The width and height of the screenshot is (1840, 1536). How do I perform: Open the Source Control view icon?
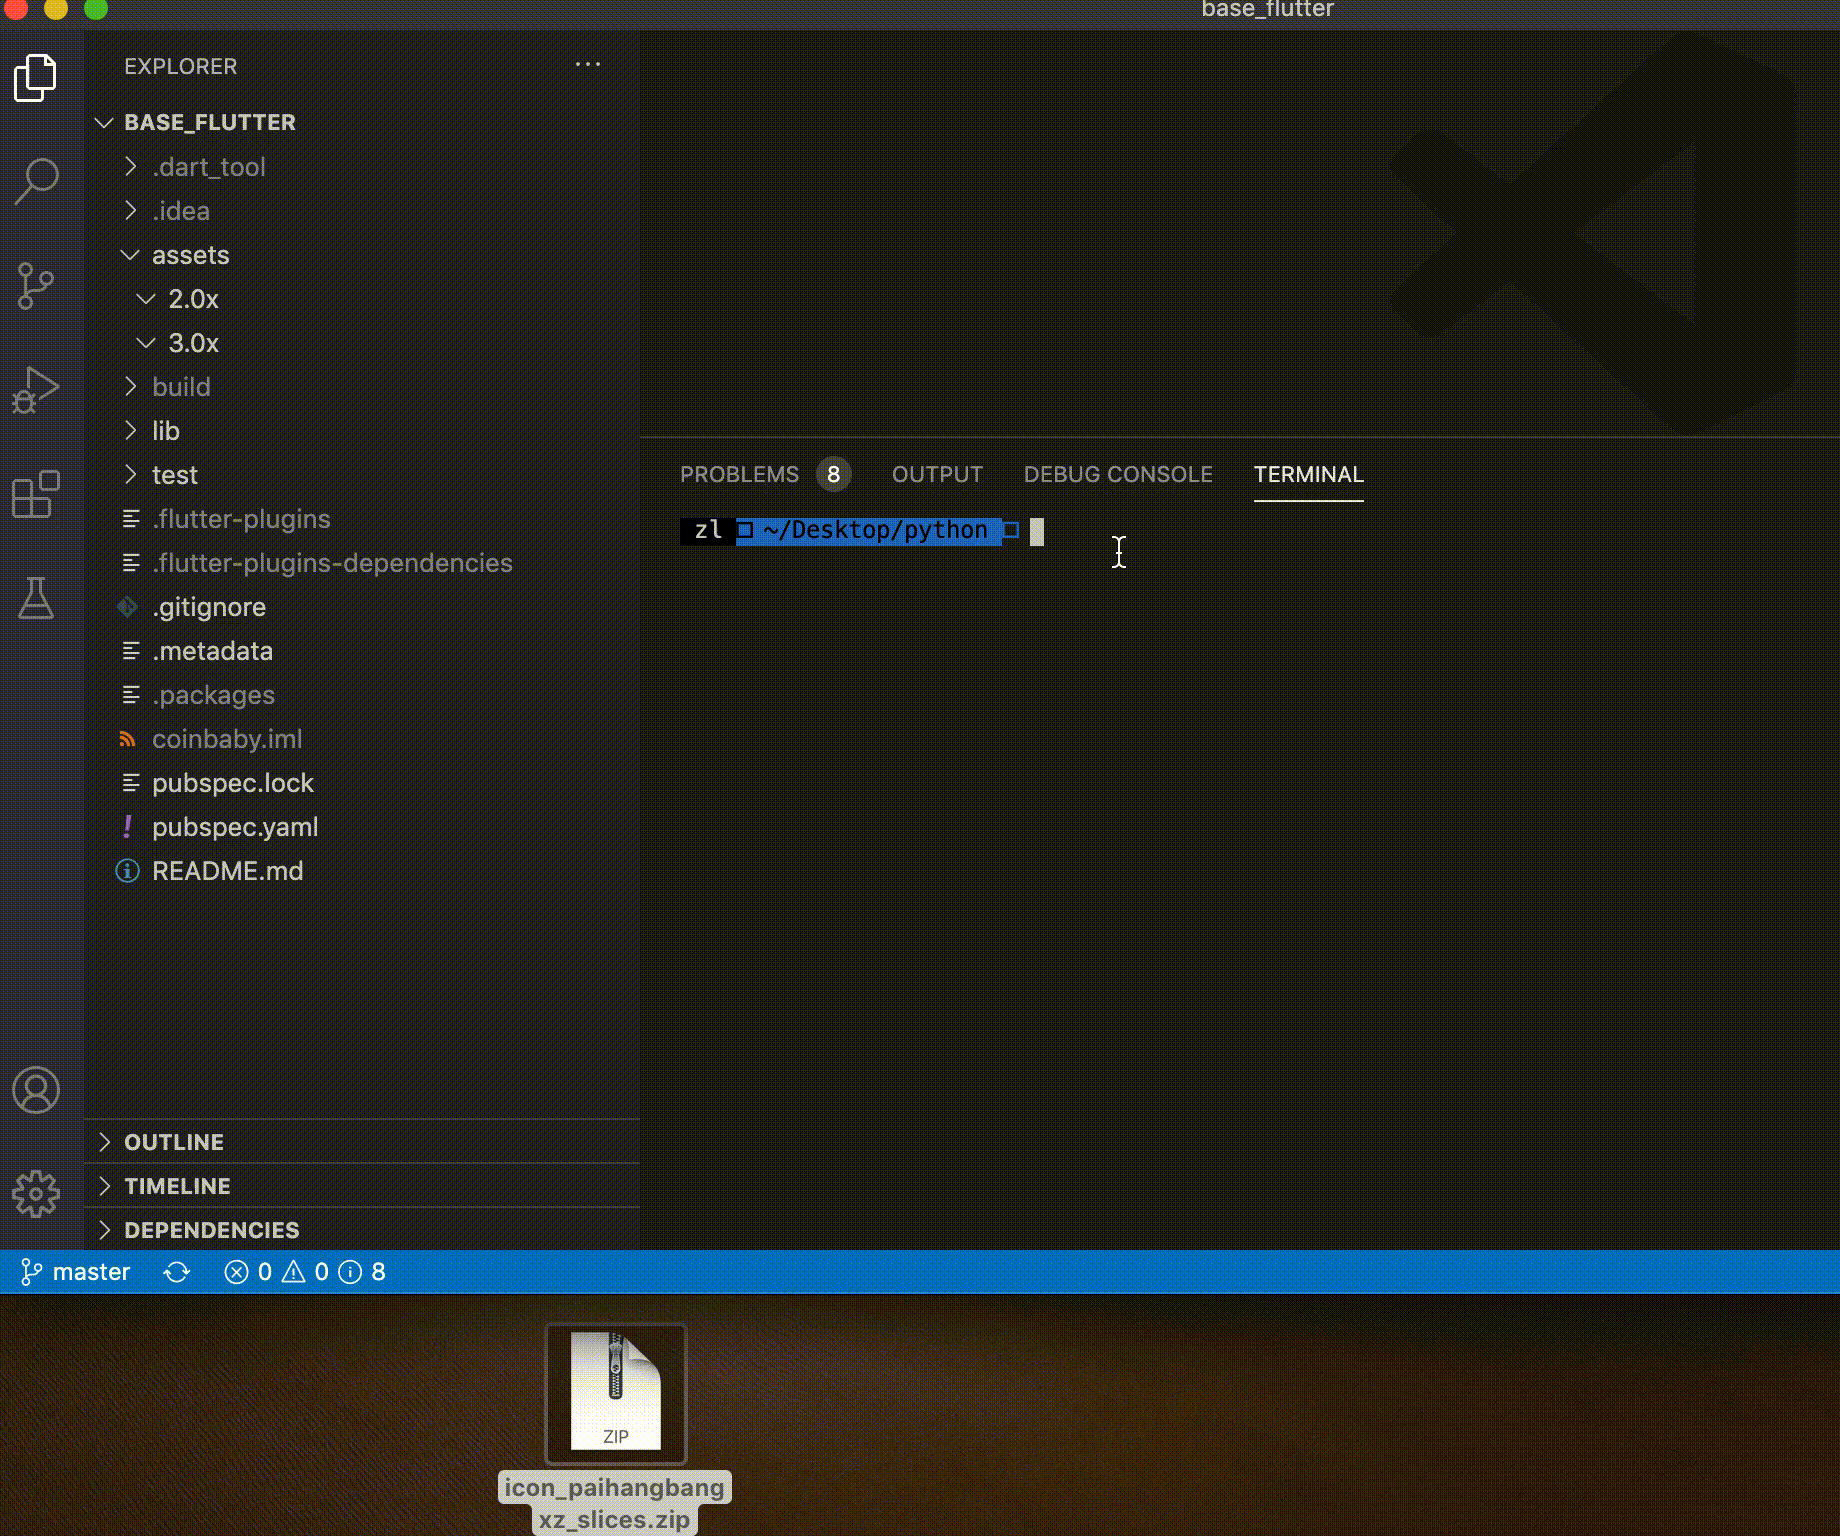[36, 286]
